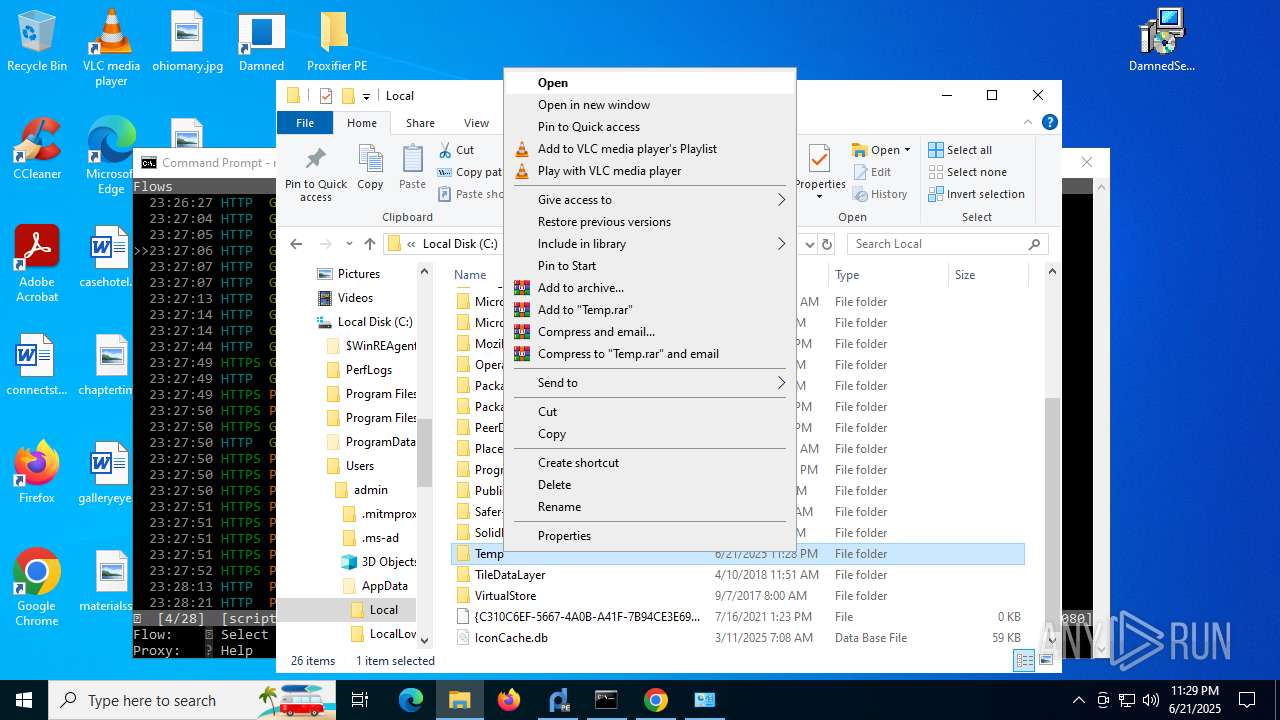Select AppData in the navigation tree
Image resolution: width=1280 pixels, height=720 pixels.
tap(375, 586)
